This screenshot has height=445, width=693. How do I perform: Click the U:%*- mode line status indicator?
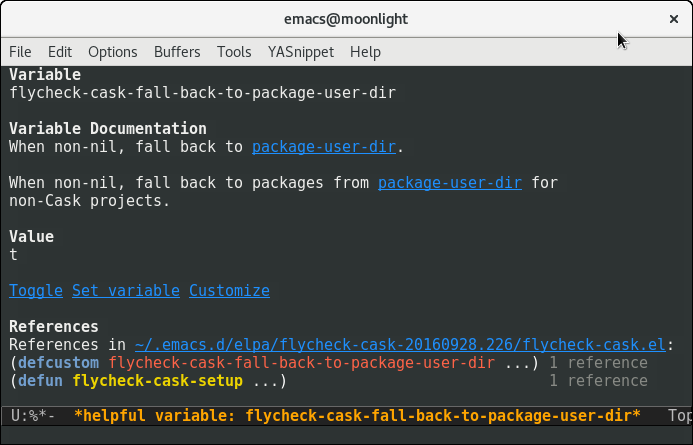tap(34, 415)
